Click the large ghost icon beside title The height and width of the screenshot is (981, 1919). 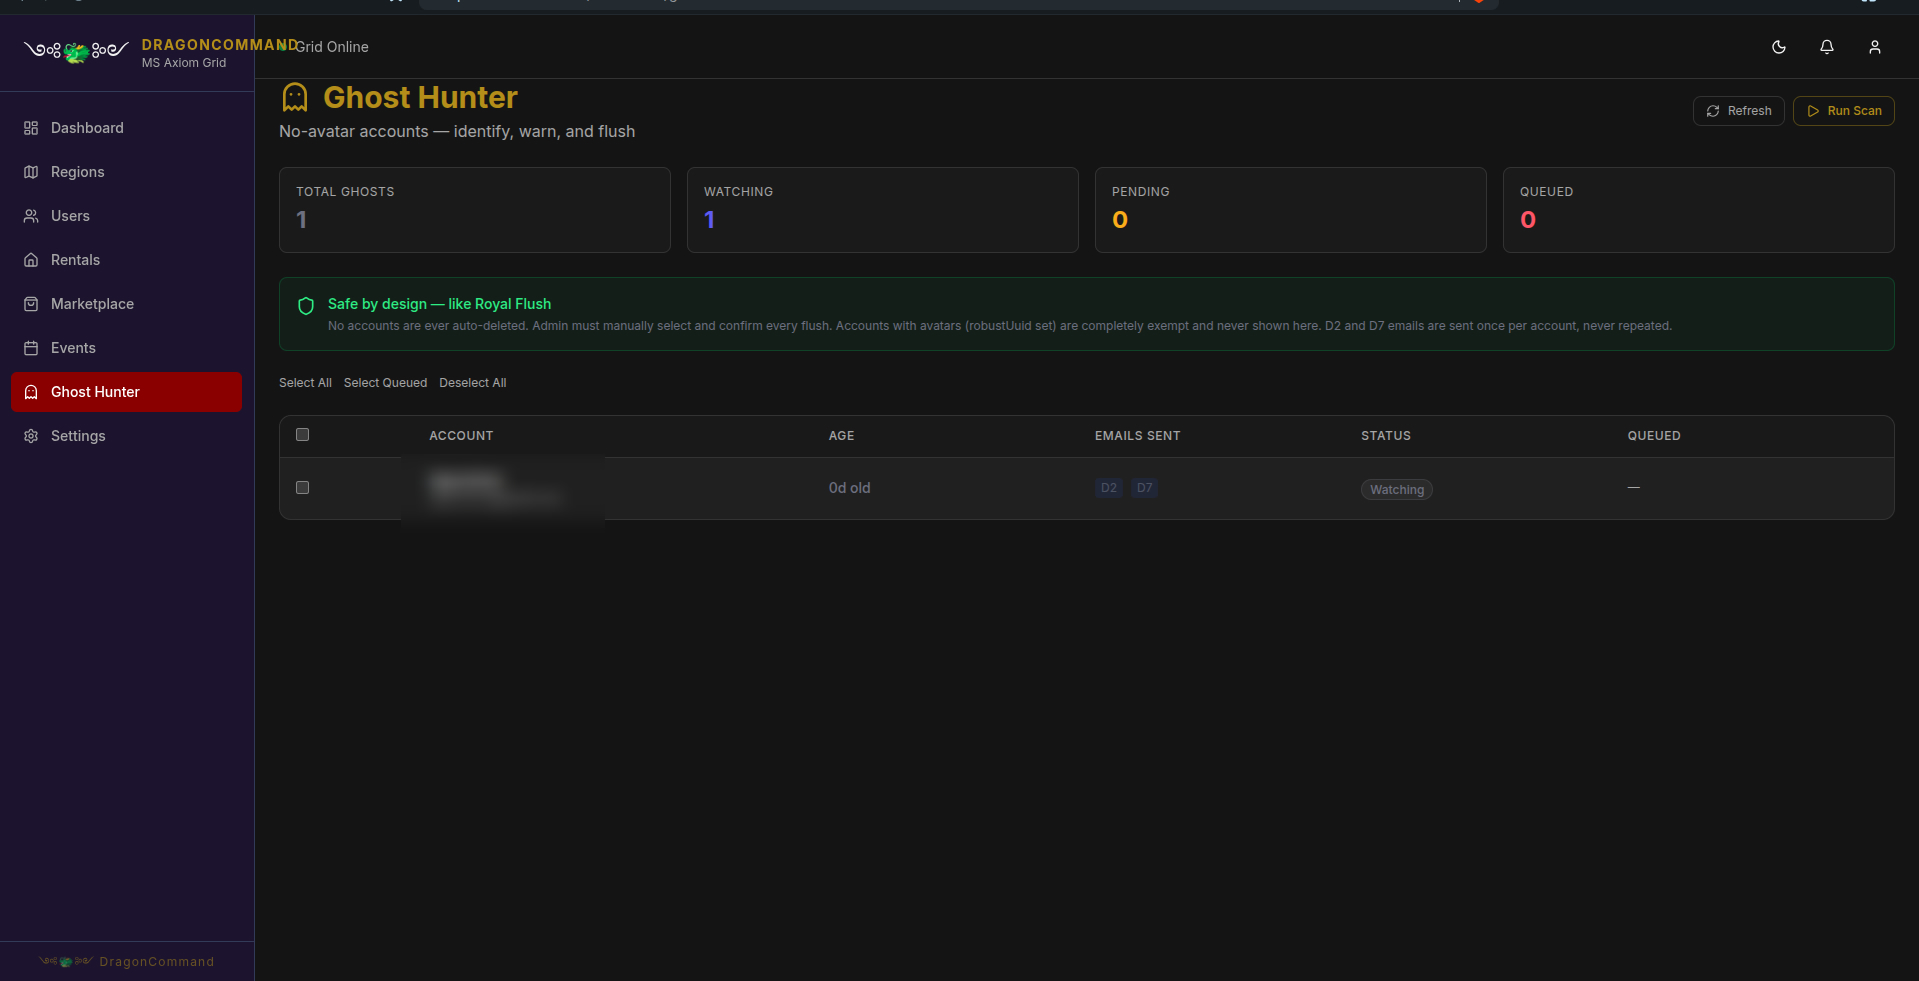click(295, 97)
